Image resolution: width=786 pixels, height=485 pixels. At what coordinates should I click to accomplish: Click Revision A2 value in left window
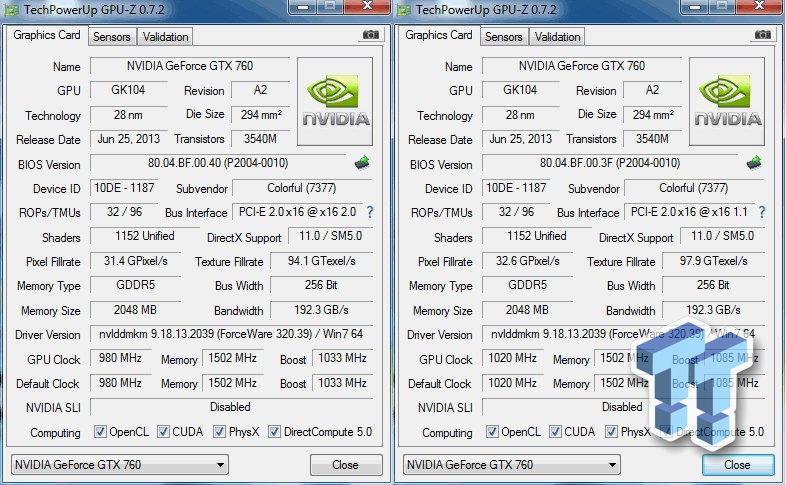[x=261, y=90]
